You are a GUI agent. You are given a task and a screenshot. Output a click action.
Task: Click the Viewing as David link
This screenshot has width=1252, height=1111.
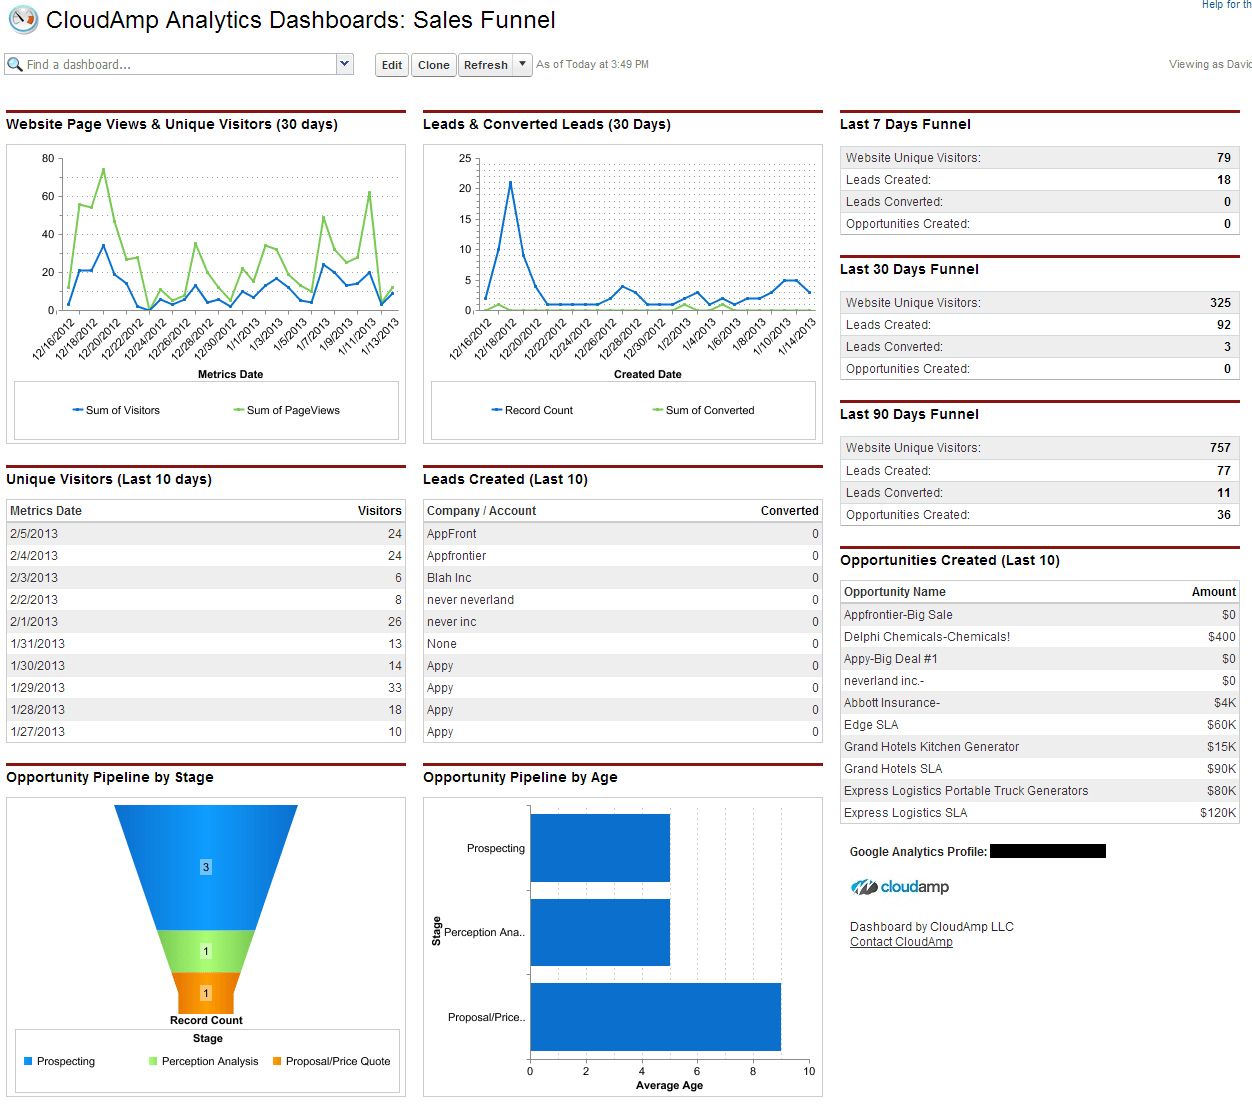click(x=1208, y=64)
